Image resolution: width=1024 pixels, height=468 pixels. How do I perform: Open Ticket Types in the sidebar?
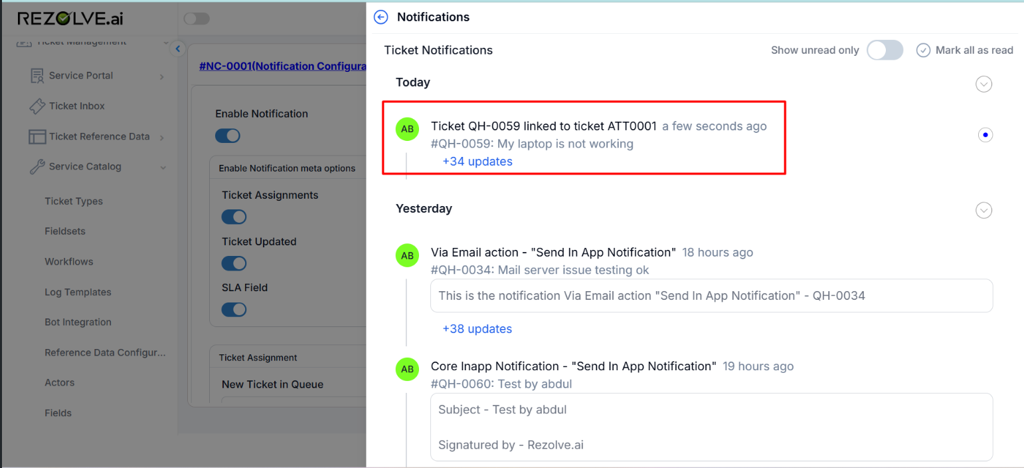(73, 201)
